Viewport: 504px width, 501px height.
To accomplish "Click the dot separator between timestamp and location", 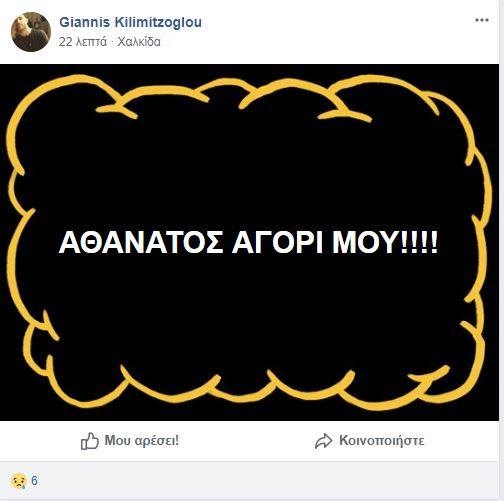I will [x=112, y=42].
